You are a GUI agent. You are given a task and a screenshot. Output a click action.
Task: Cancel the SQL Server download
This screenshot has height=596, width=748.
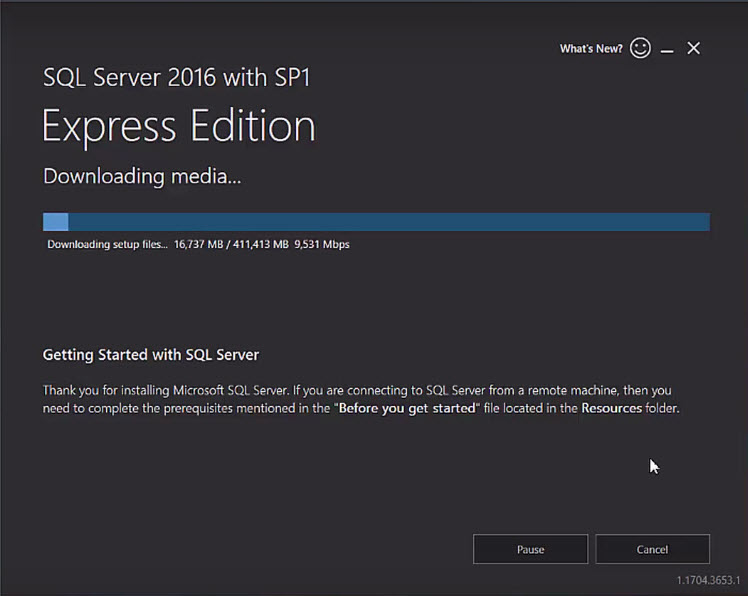[652, 549]
